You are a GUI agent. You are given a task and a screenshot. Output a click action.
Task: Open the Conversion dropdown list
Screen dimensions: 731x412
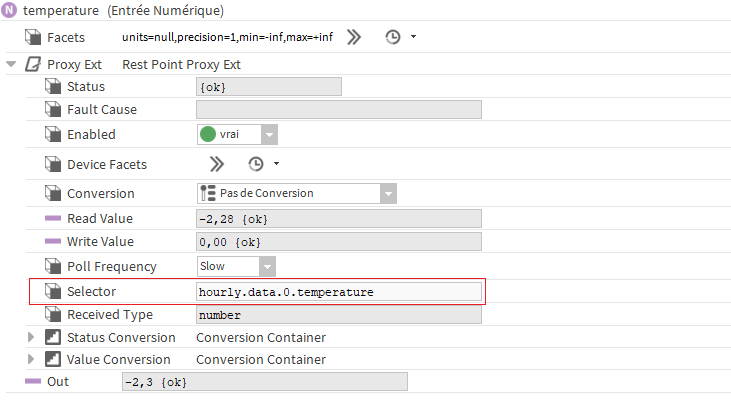(x=388, y=193)
